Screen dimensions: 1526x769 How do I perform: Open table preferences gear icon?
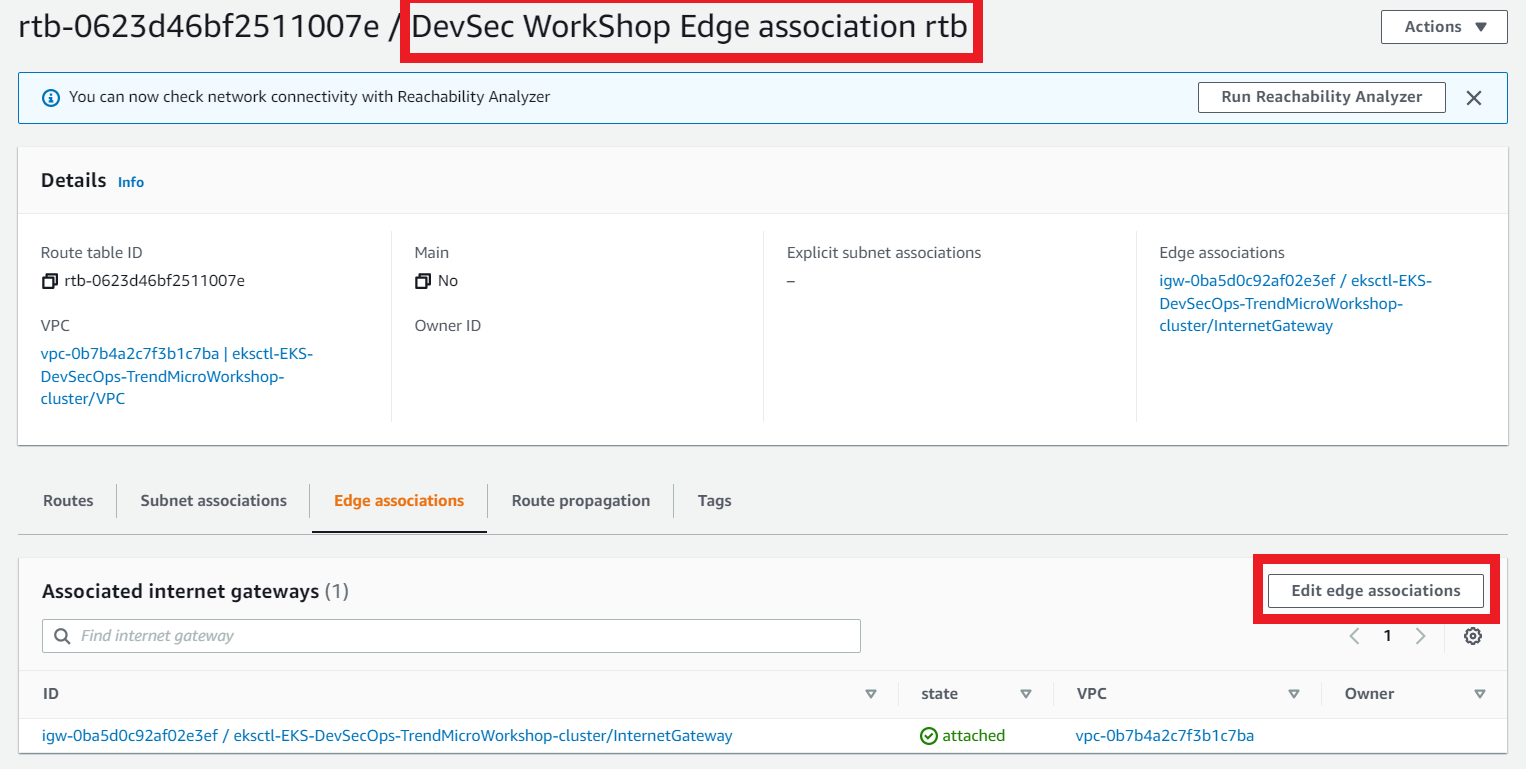tap(1473, 636)
